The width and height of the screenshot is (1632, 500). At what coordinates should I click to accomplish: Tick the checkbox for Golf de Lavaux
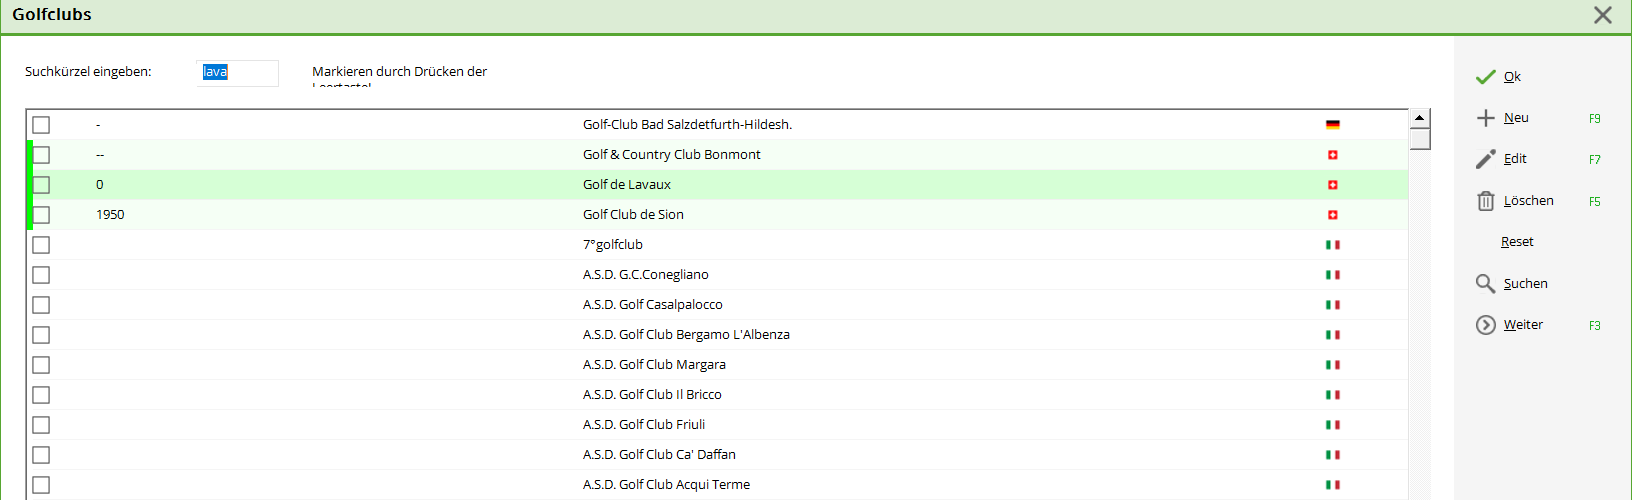(41, 185)
